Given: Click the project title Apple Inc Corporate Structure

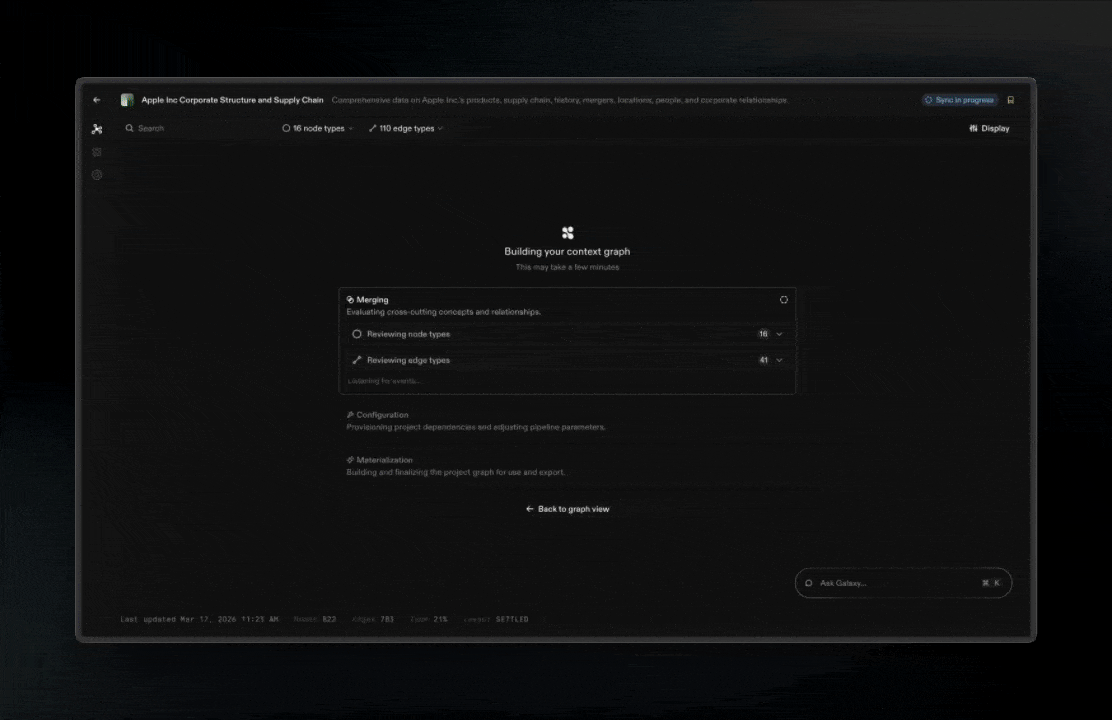Looking at the screenshot, I should [x=232, y=100].
